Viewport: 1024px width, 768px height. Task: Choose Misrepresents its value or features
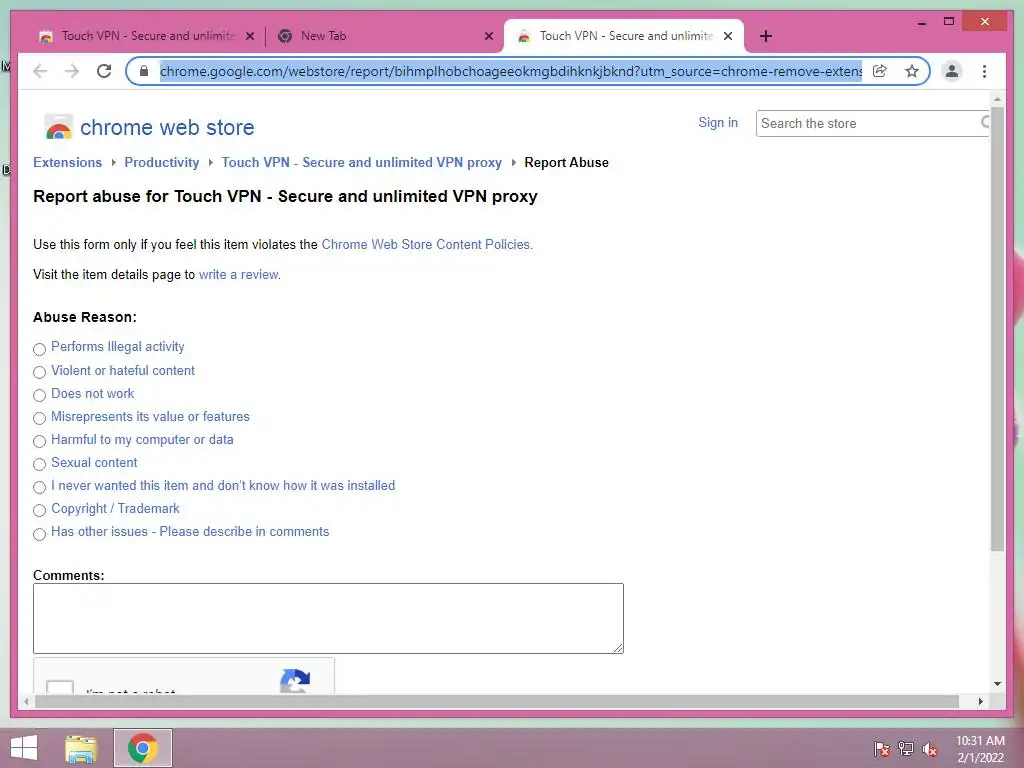click(x=39, y=418)
